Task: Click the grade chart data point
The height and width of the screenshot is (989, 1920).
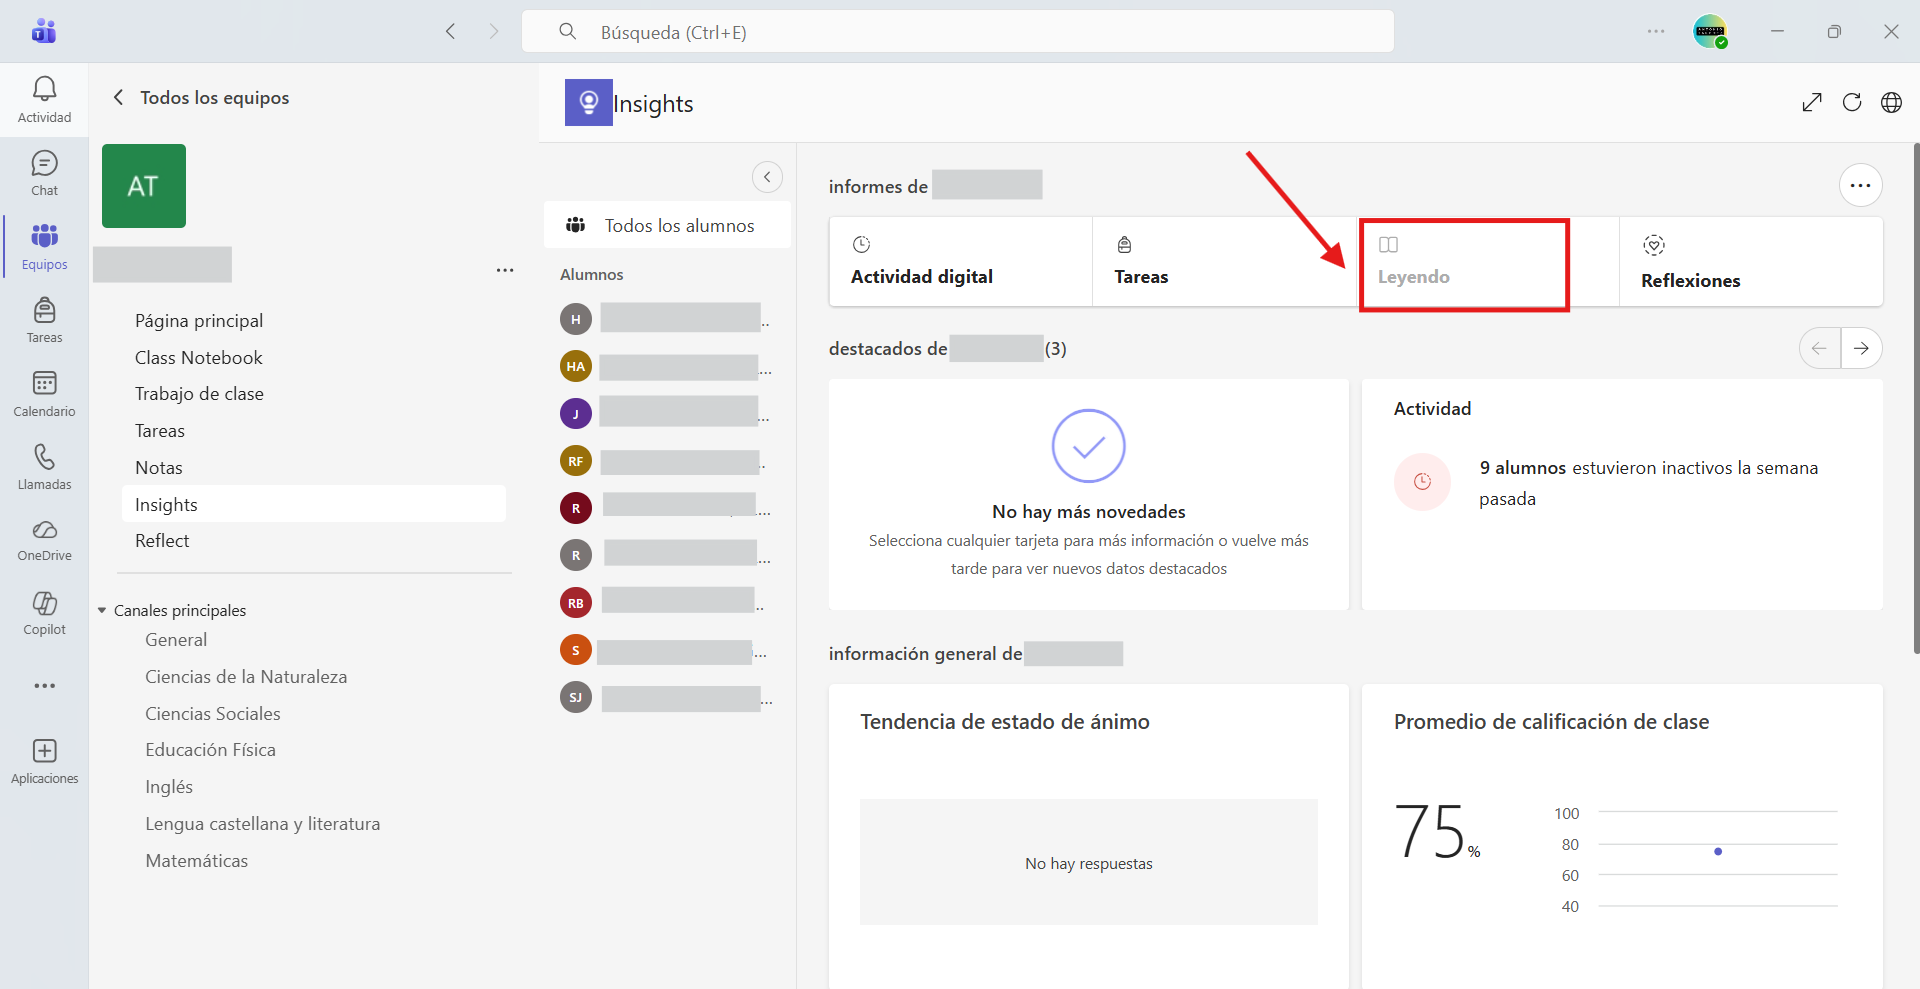Action: pos(1718,851)
